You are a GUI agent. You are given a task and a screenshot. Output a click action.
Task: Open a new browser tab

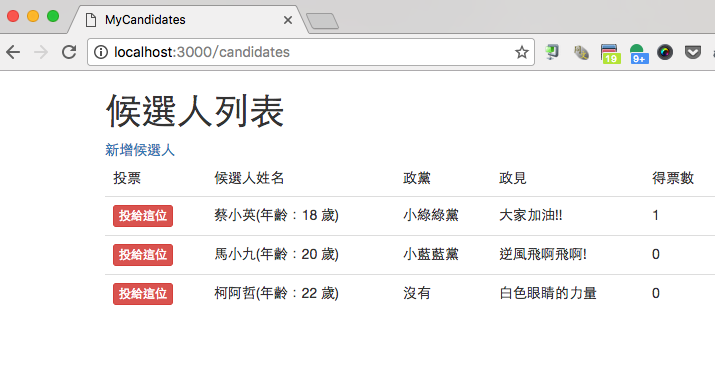coord(322,21)
